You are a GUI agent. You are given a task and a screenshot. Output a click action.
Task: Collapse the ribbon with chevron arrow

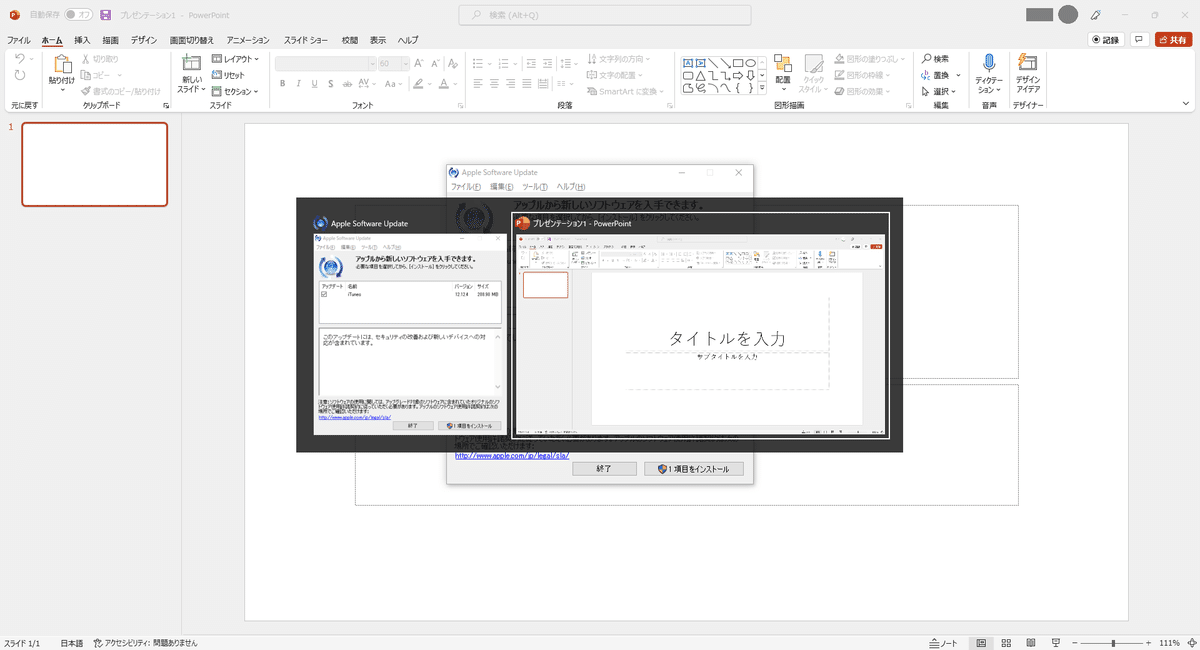pyautogui.click(x=1187, y=103)
